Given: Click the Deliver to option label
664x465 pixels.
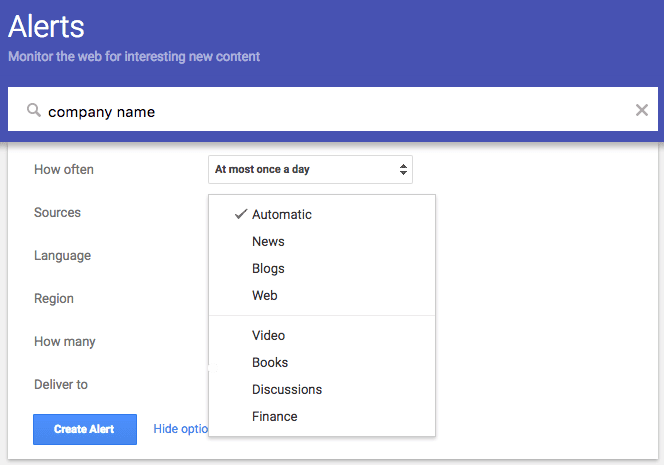Looking at the screenshot, I should click(x=61, y=384).
